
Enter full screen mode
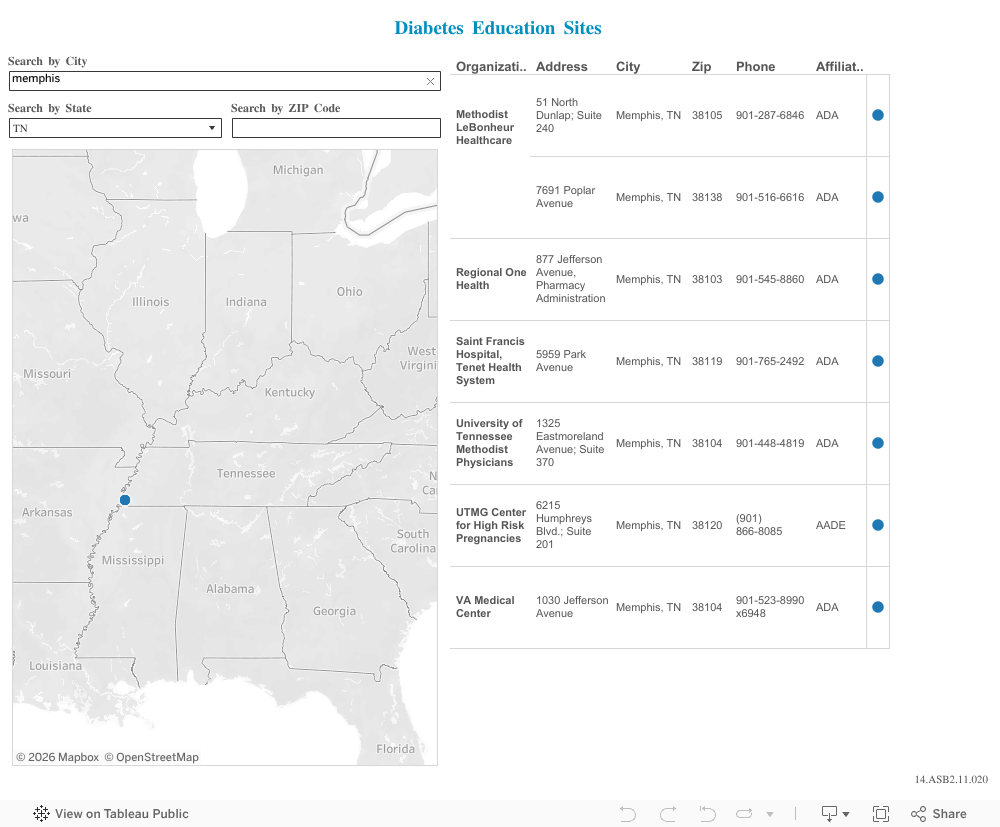881,814
